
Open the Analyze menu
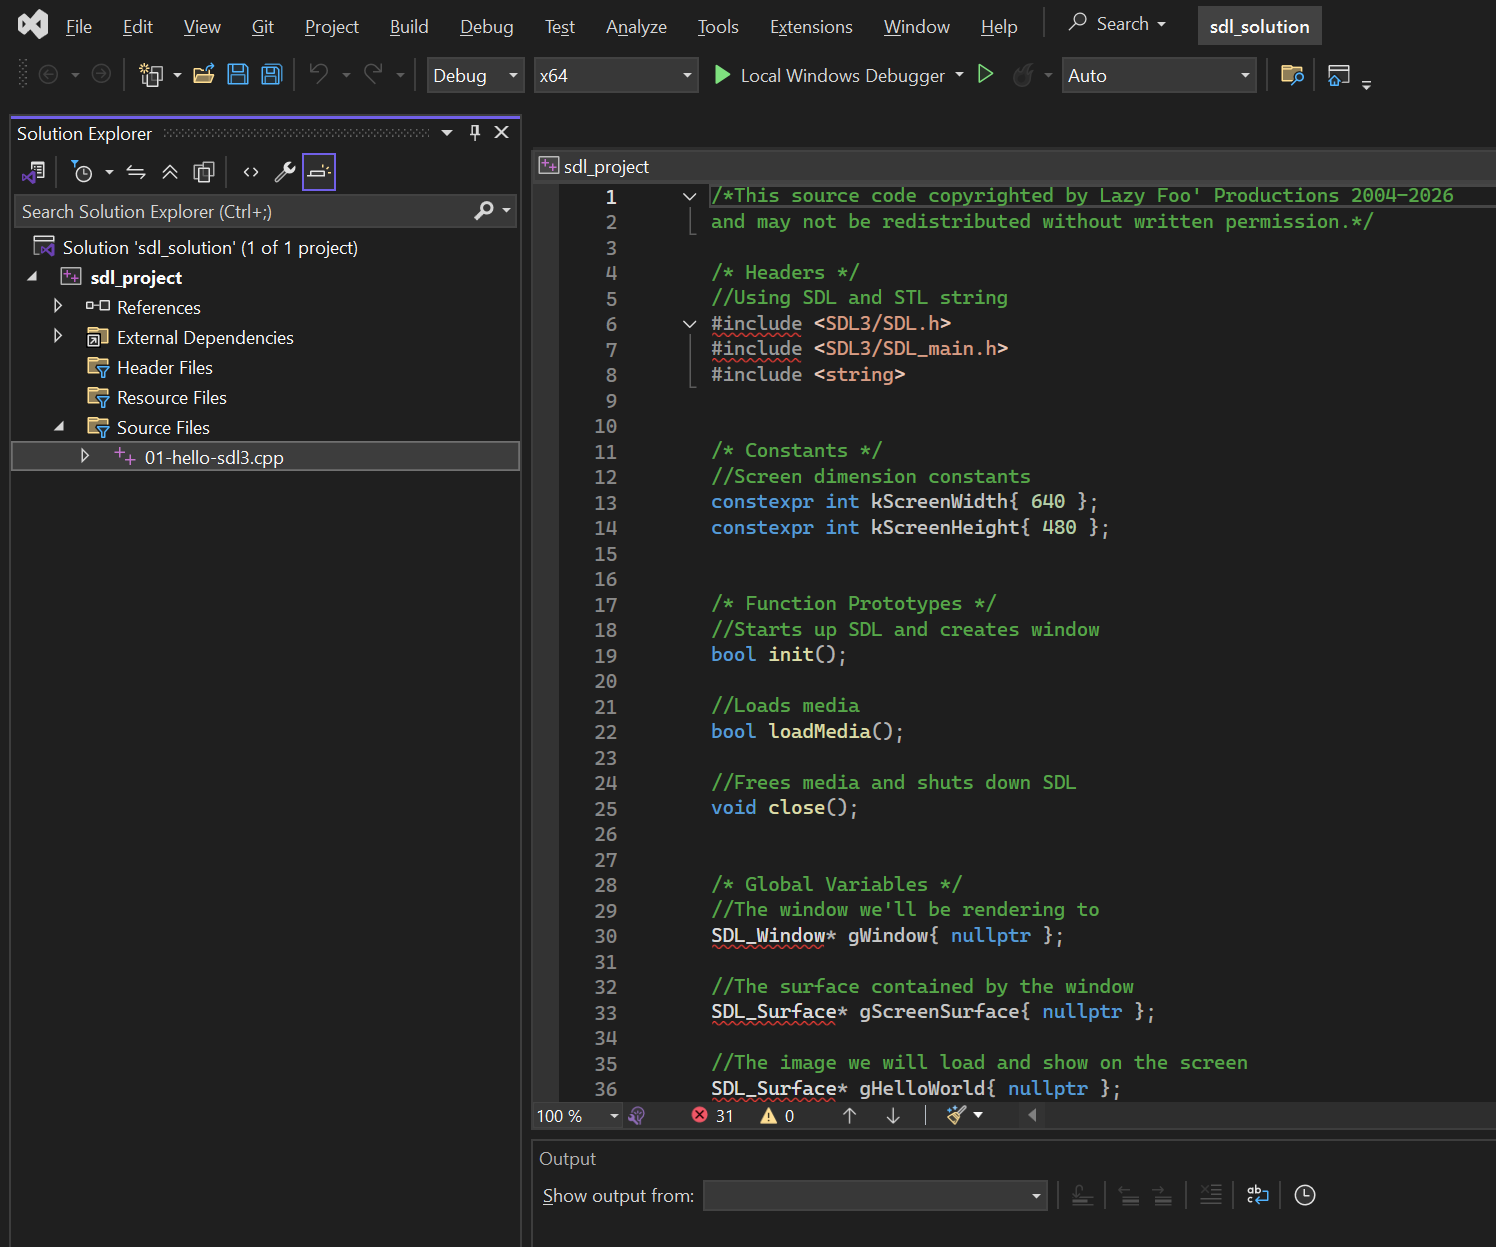click(x=636, y=27)
